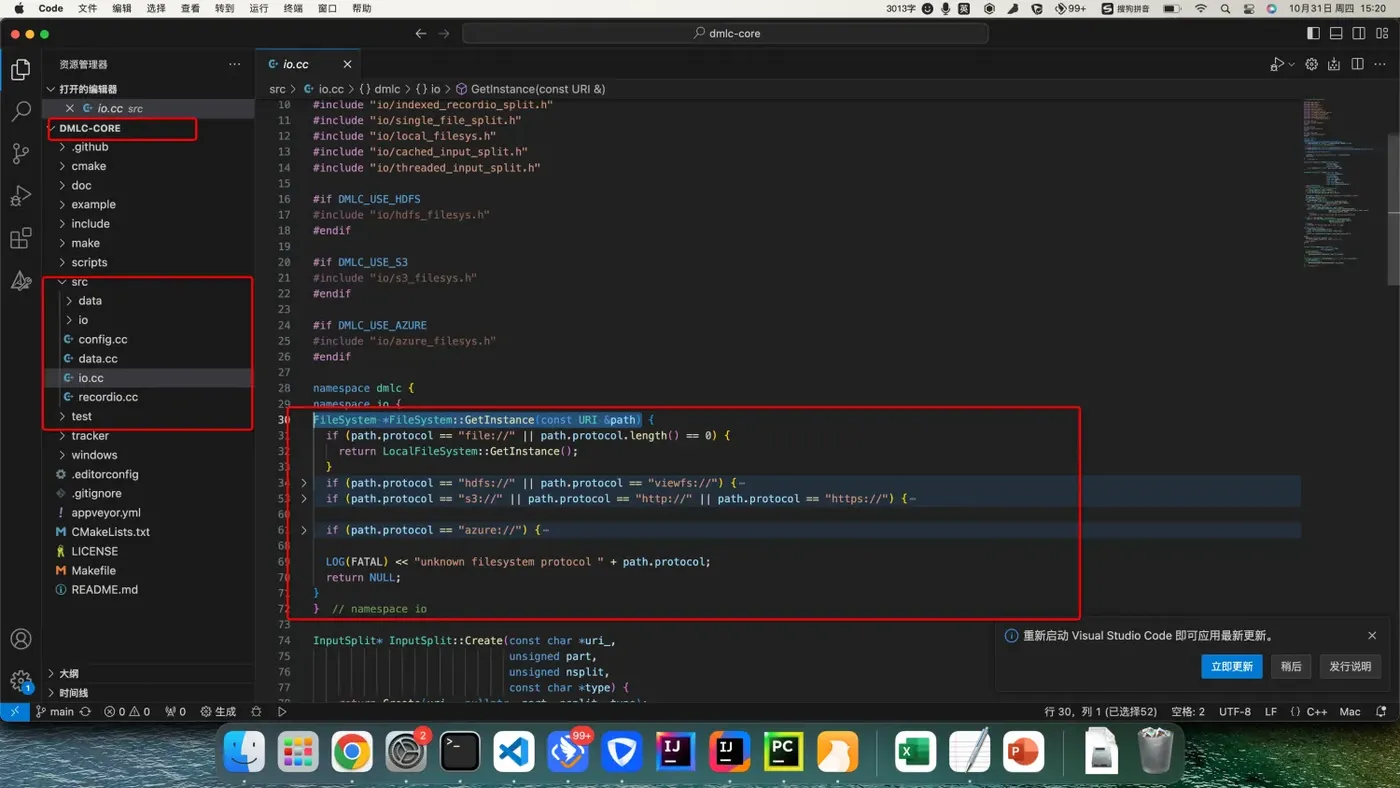Open the Accounts menu icon
Viewport: 1400px width, 788px height.
click(20, 639)
